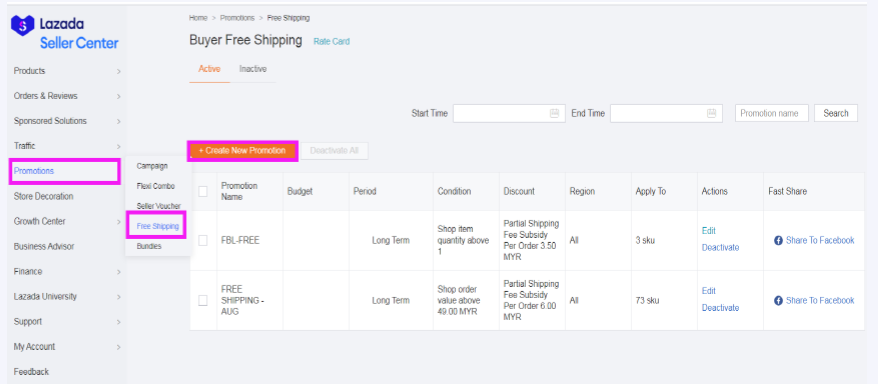Expand the Orders & Reviews chevron
The width and height of the screenshot is (878, 384).
click(118, 96)
